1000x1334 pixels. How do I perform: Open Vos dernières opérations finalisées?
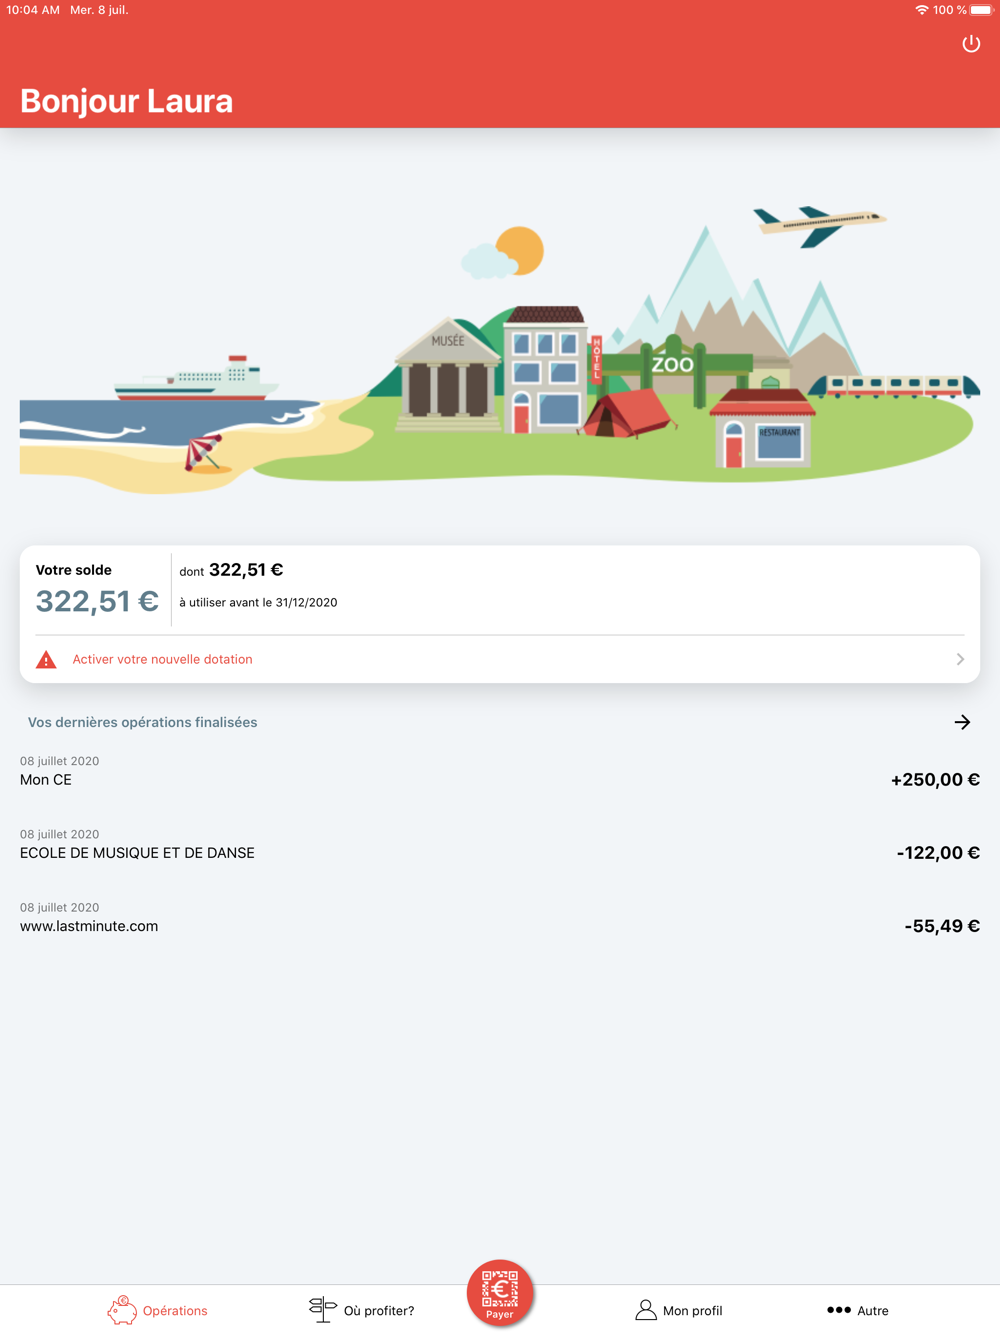pos(142,722)
